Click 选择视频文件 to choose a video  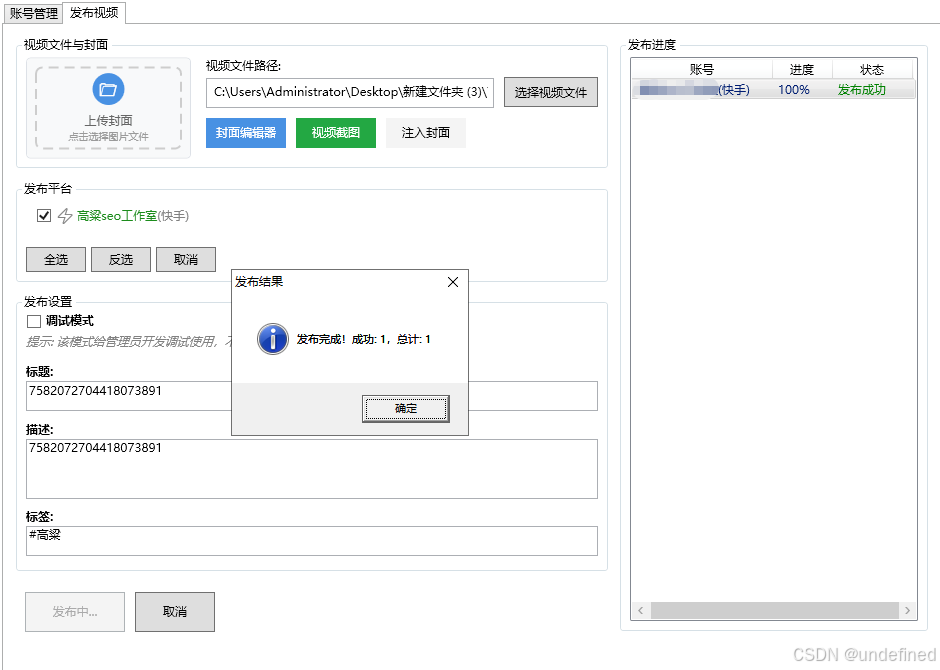(x=549, y=91)
